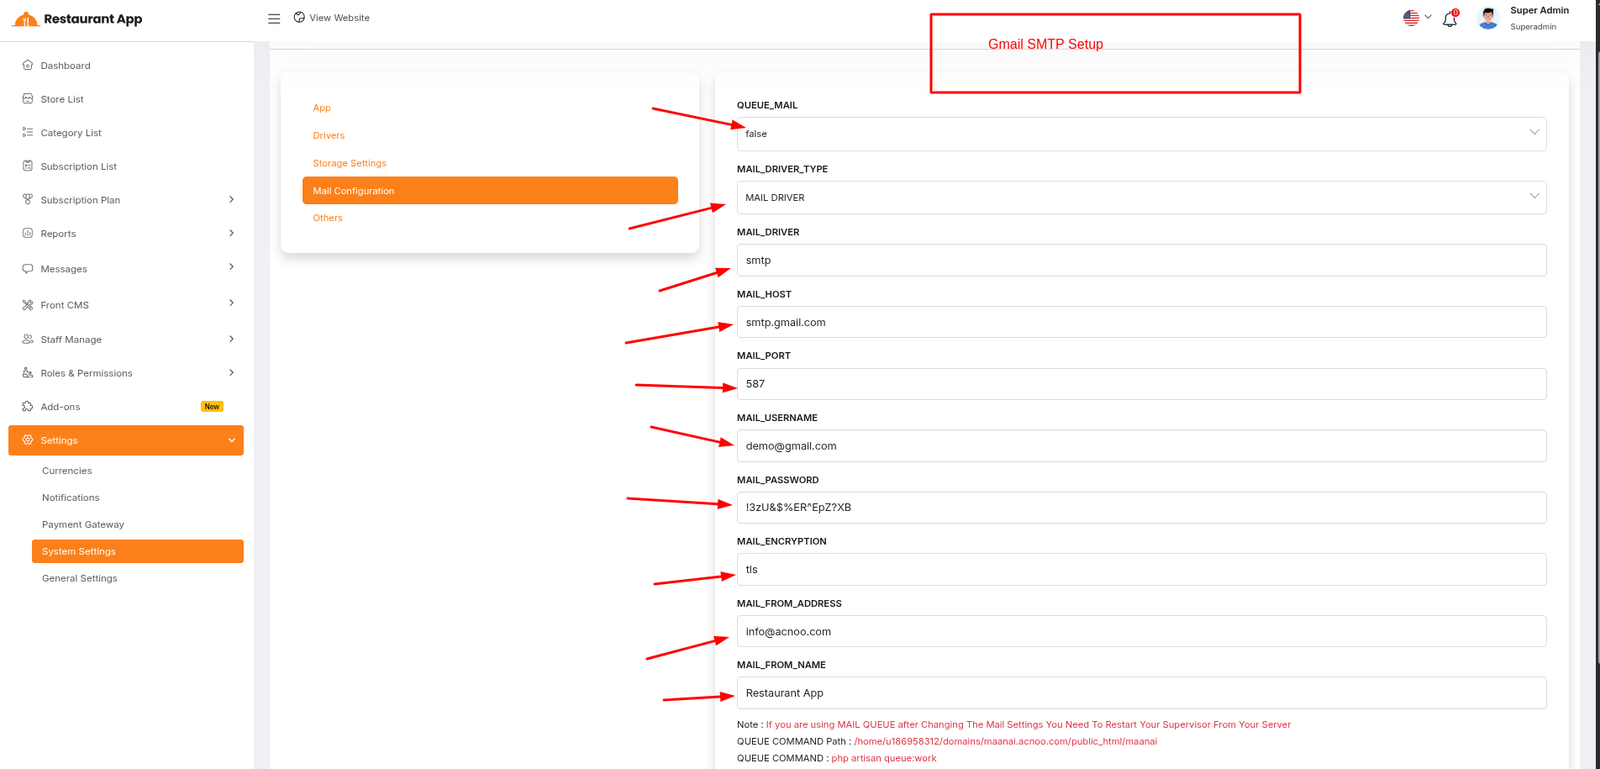Select the Drivers tab
1600x769 pixels.
329,136
